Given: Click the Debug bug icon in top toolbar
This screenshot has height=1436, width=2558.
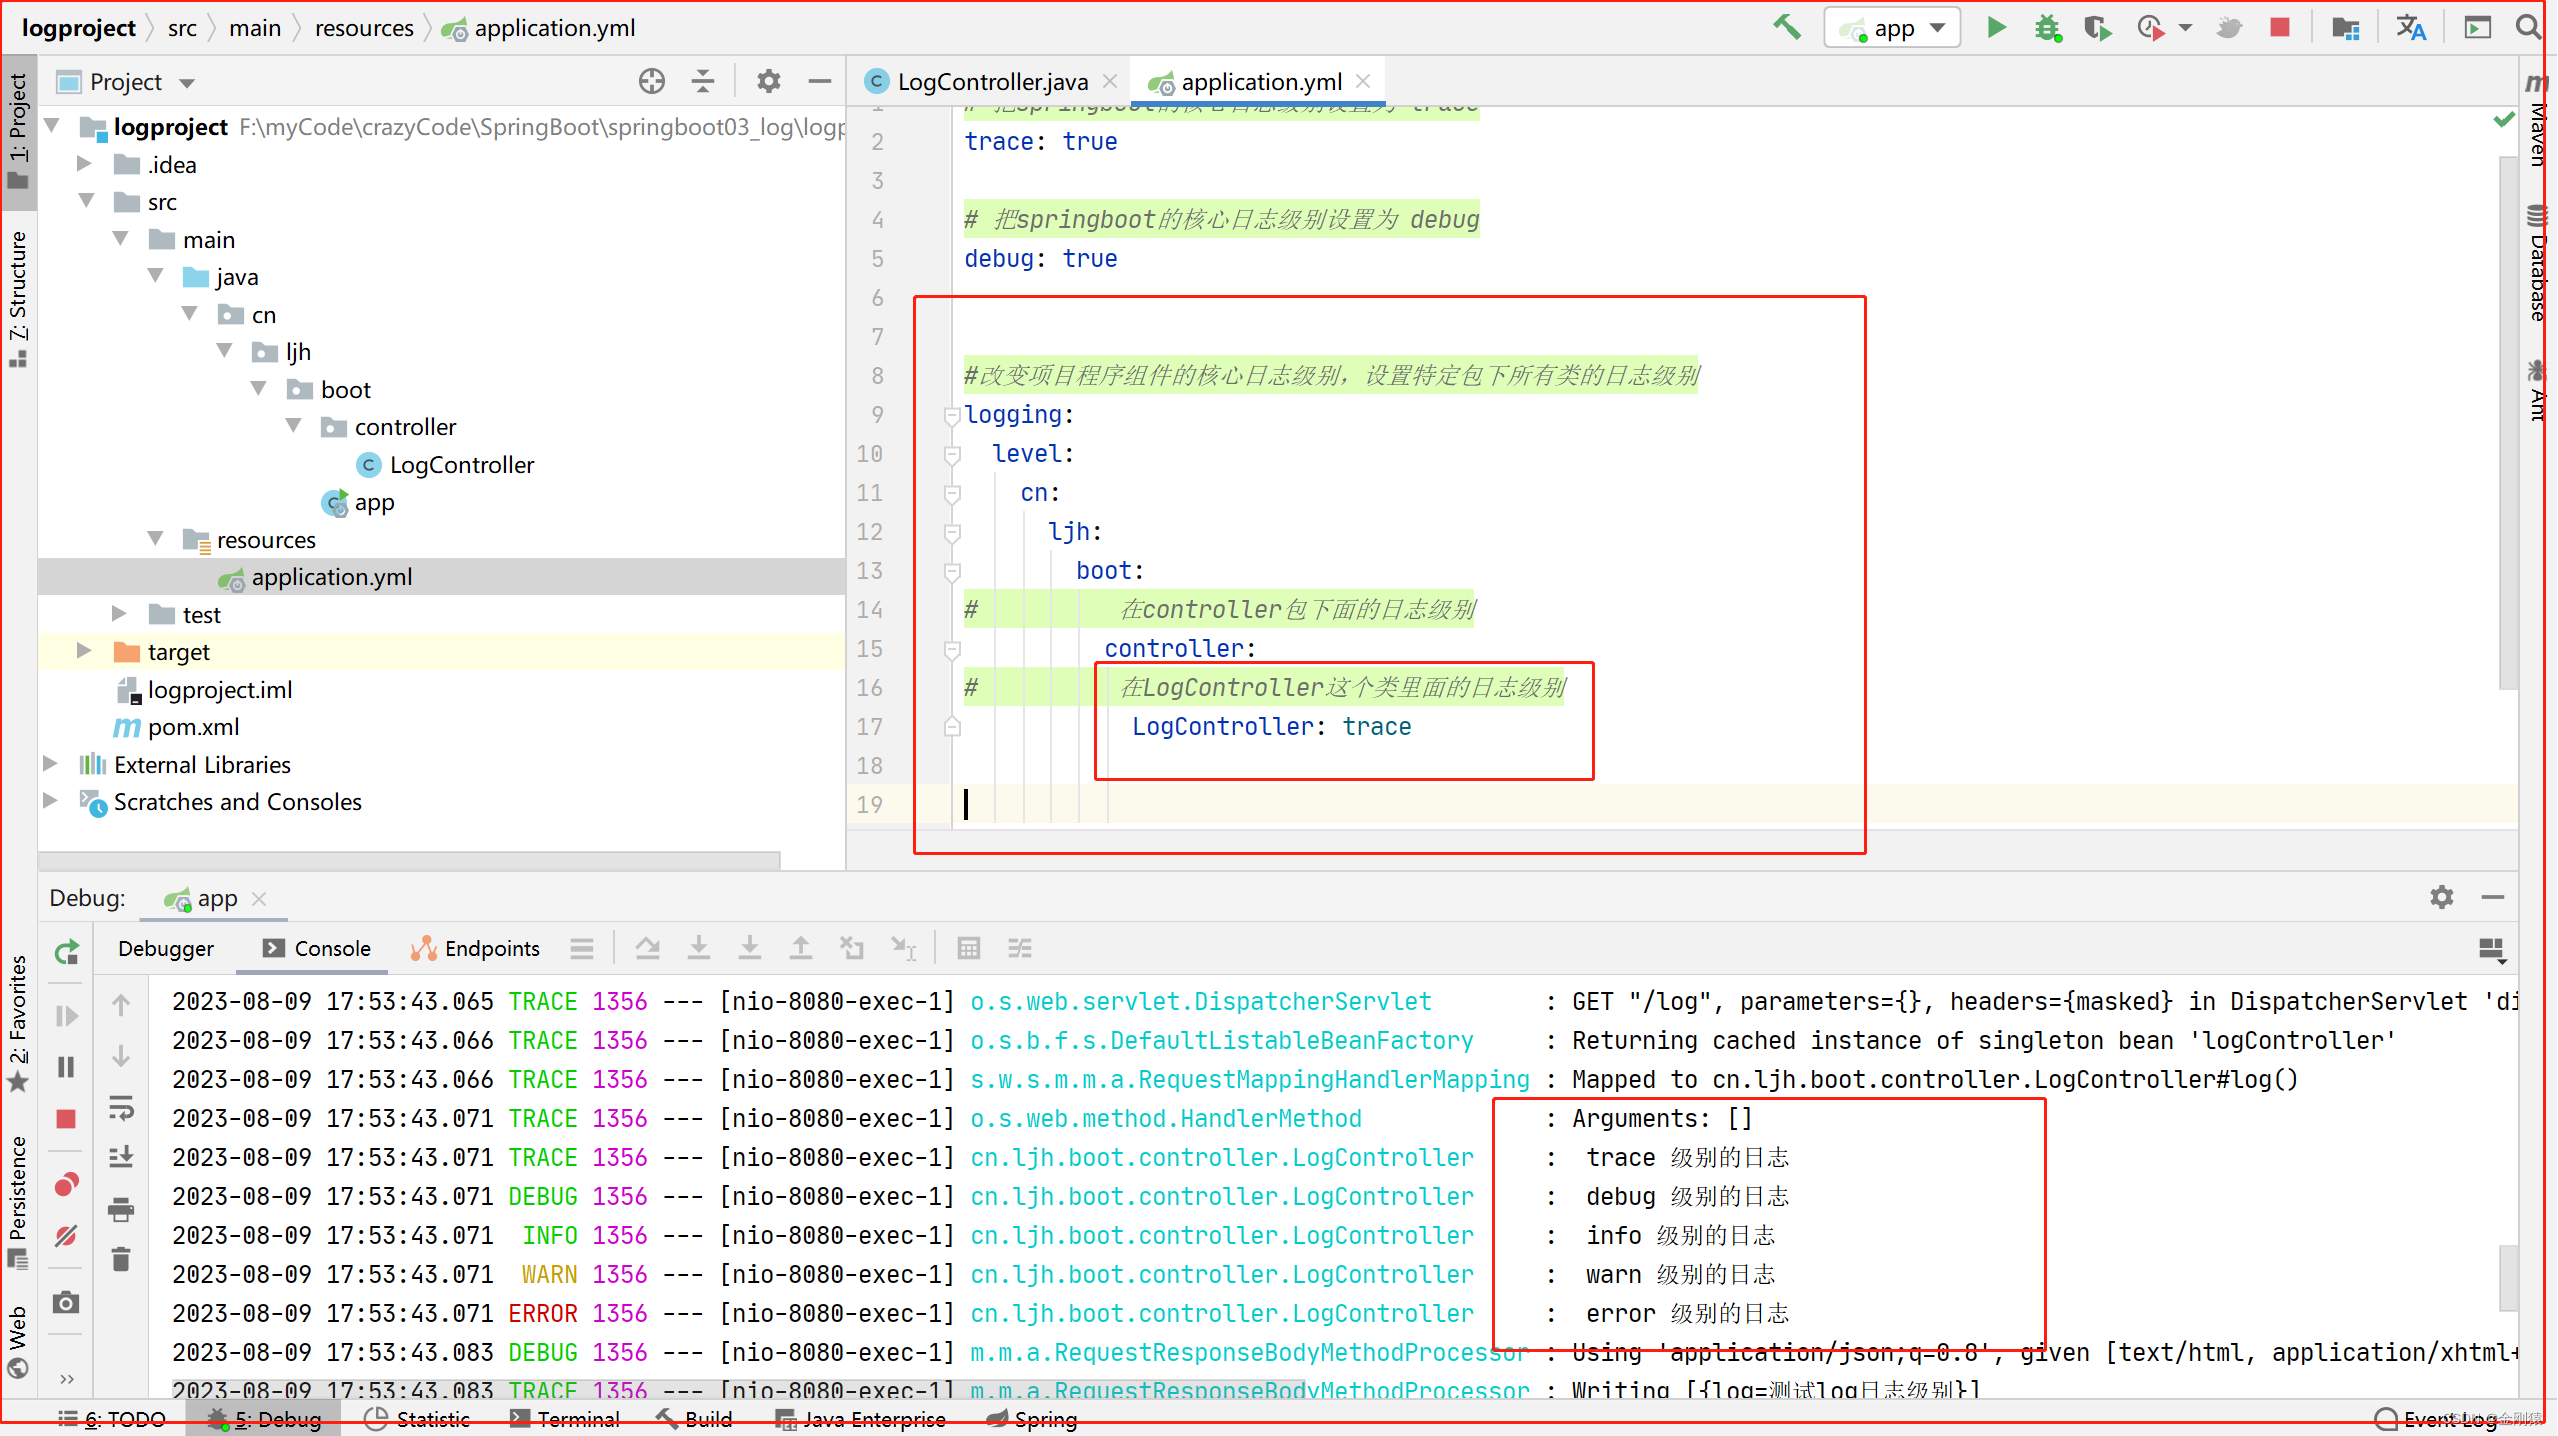Looking at the screenshot, I should point(2047,28).
